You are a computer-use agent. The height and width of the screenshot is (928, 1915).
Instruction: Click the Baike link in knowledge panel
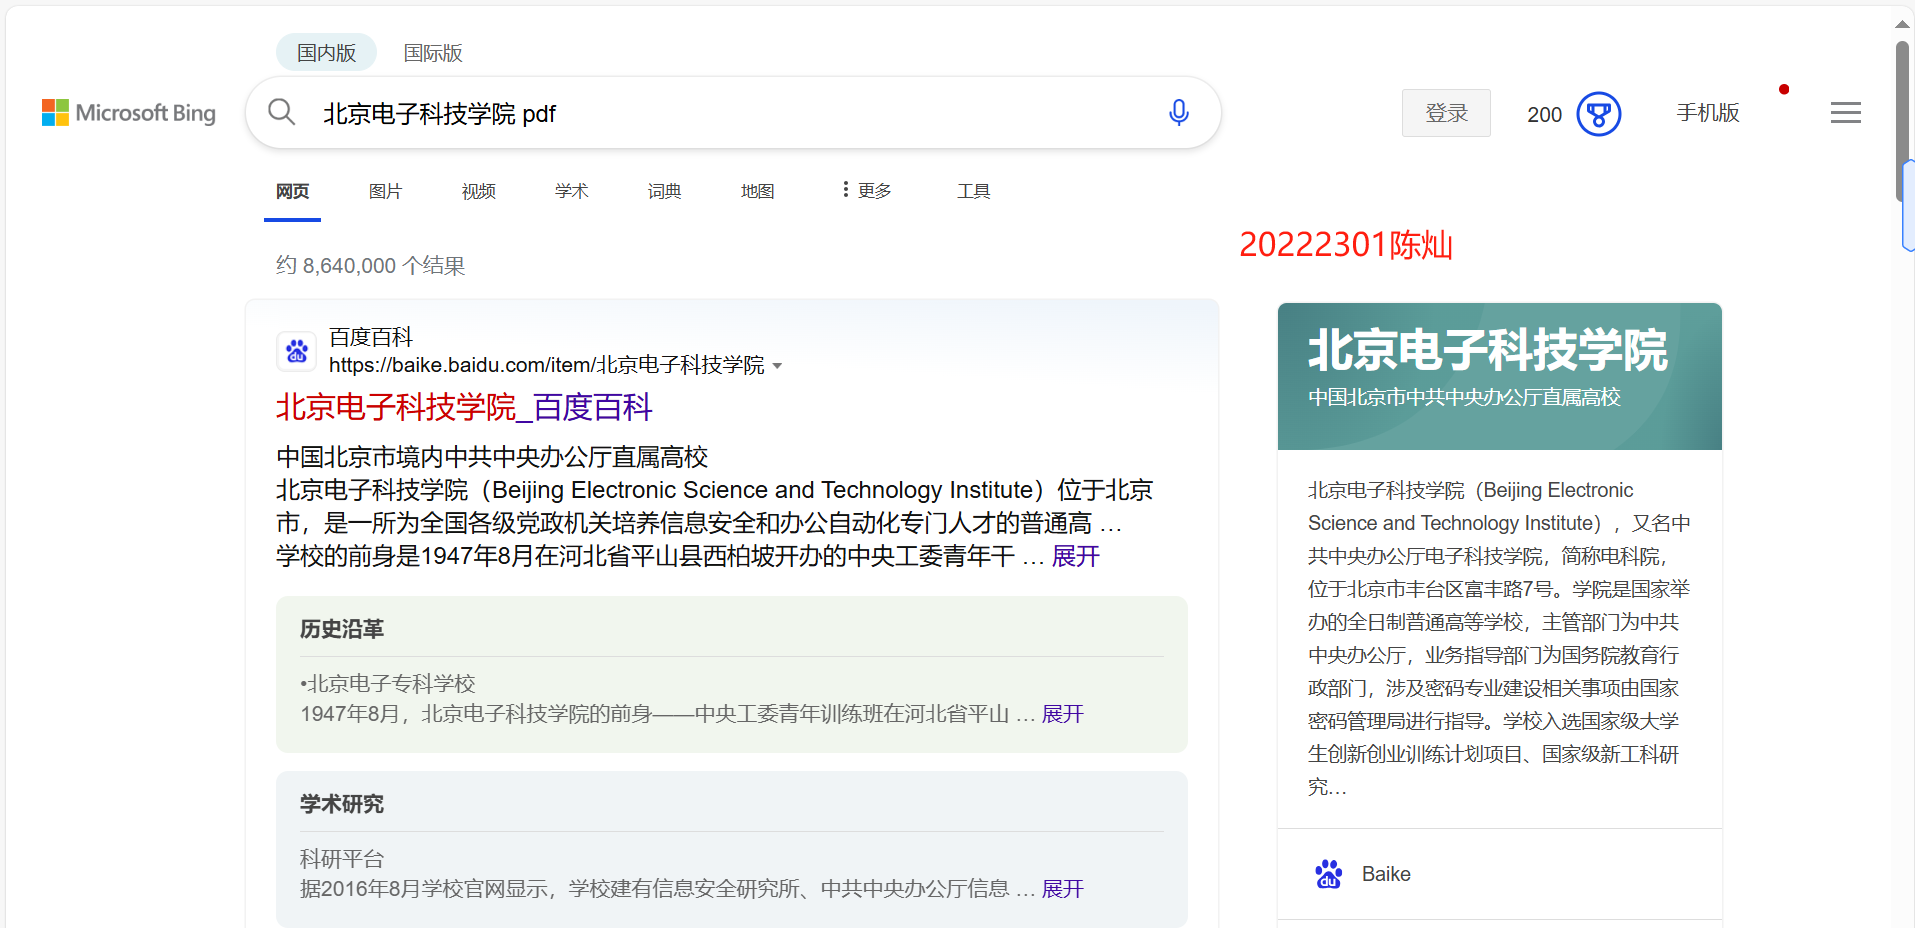(1386, 874)
